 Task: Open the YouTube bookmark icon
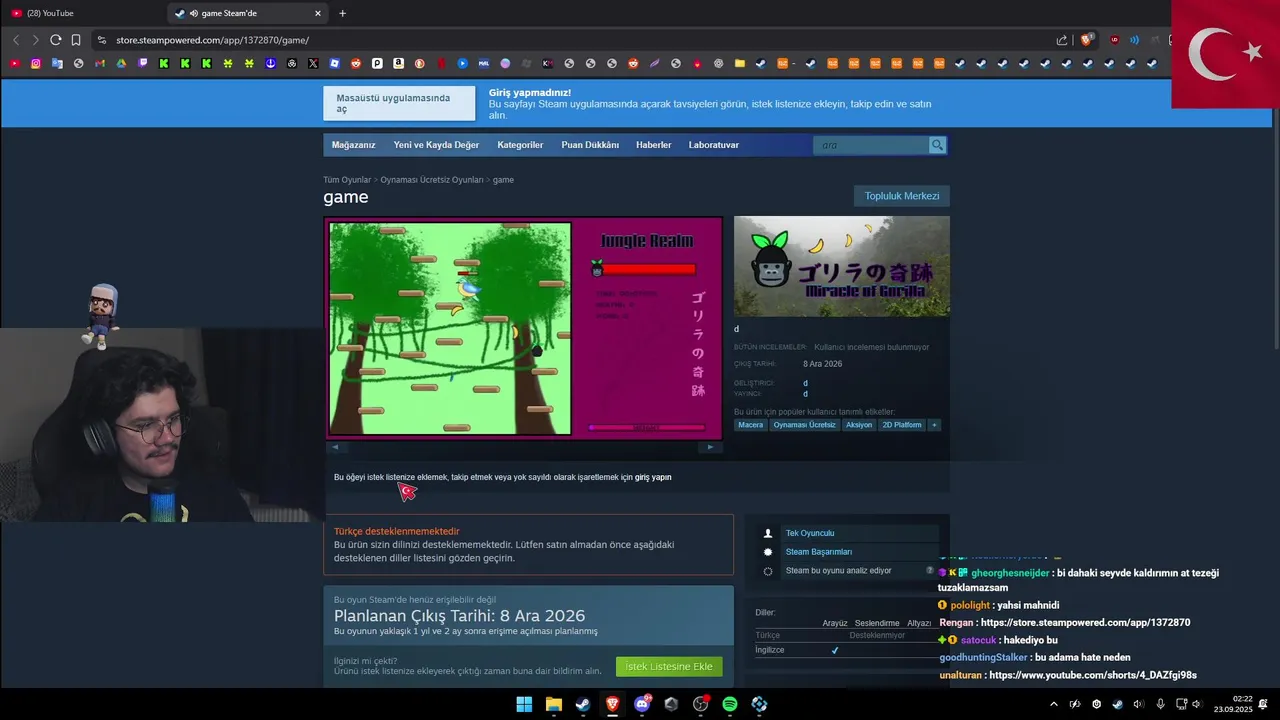[14, 63]
